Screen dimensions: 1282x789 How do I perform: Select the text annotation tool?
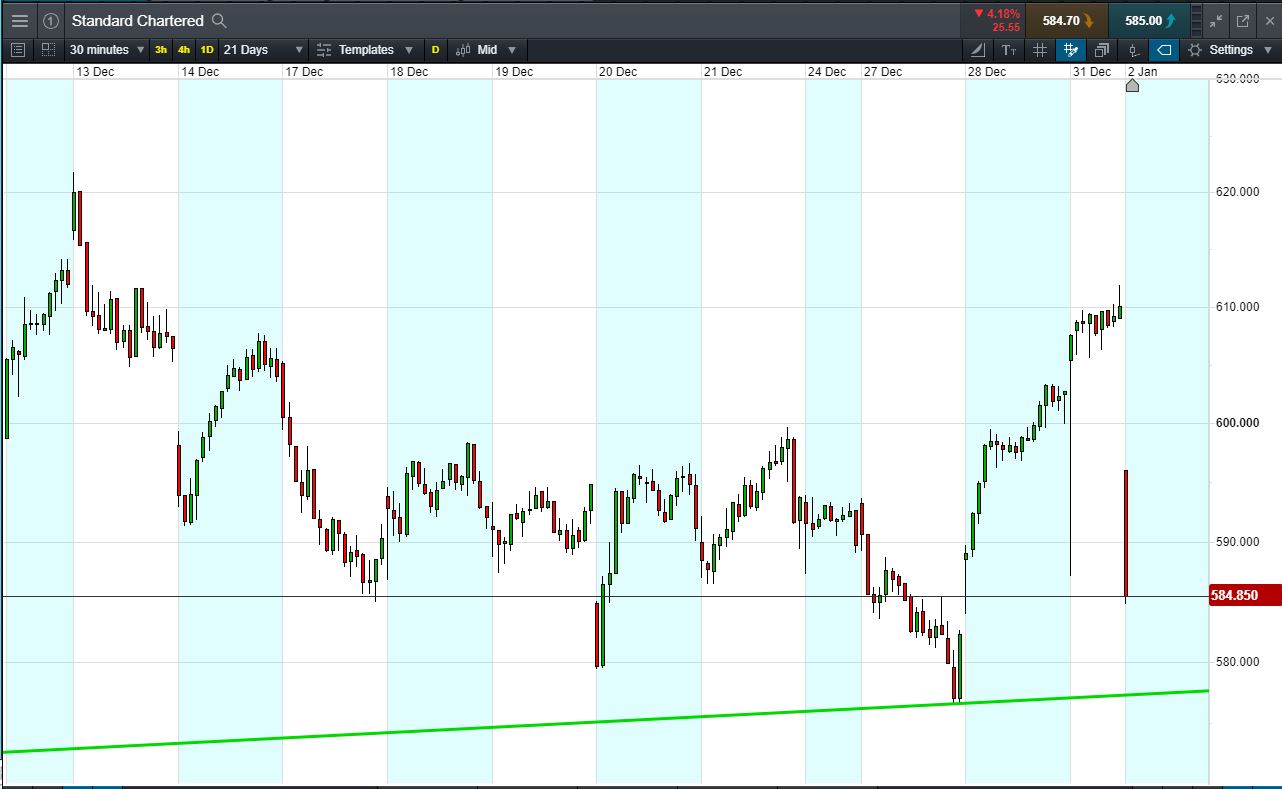1009,50
